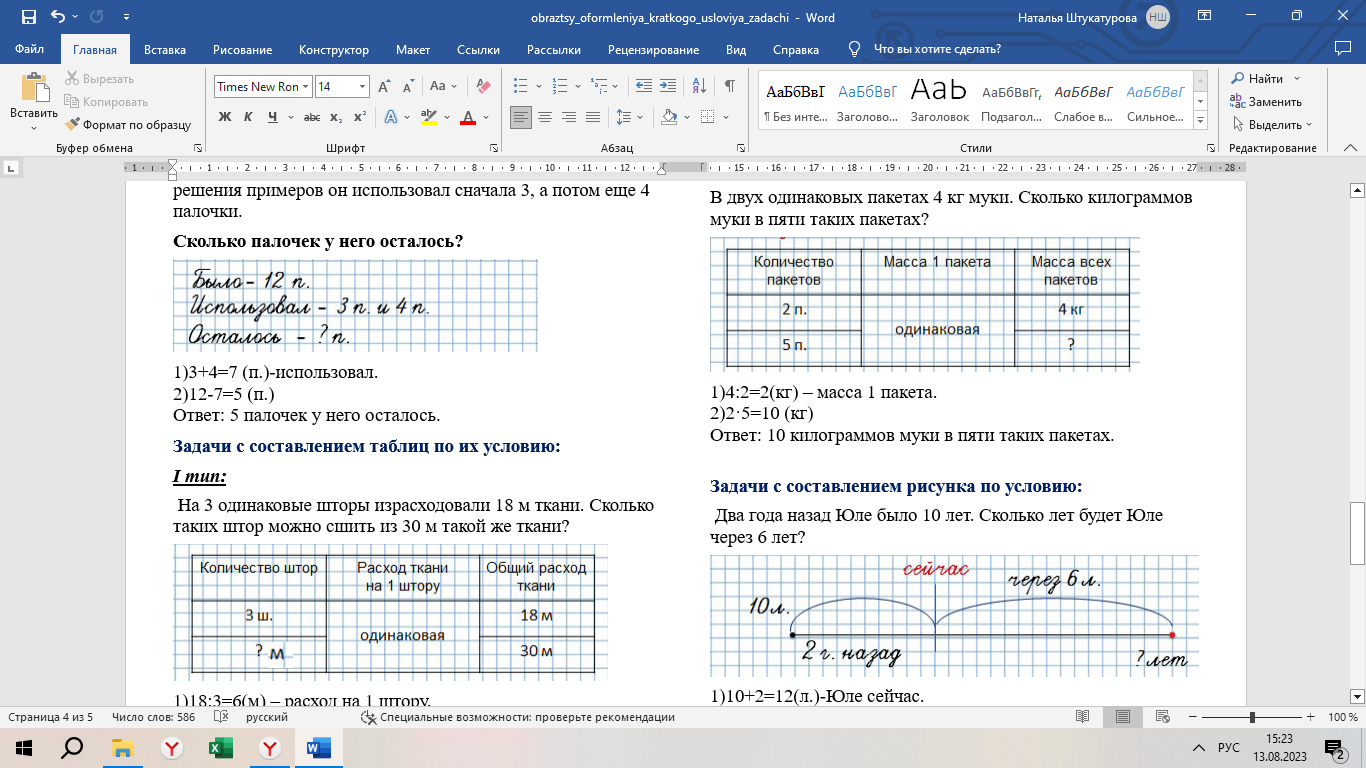
Task: Apply the Заголовок style from gallery
Action: 940,101
